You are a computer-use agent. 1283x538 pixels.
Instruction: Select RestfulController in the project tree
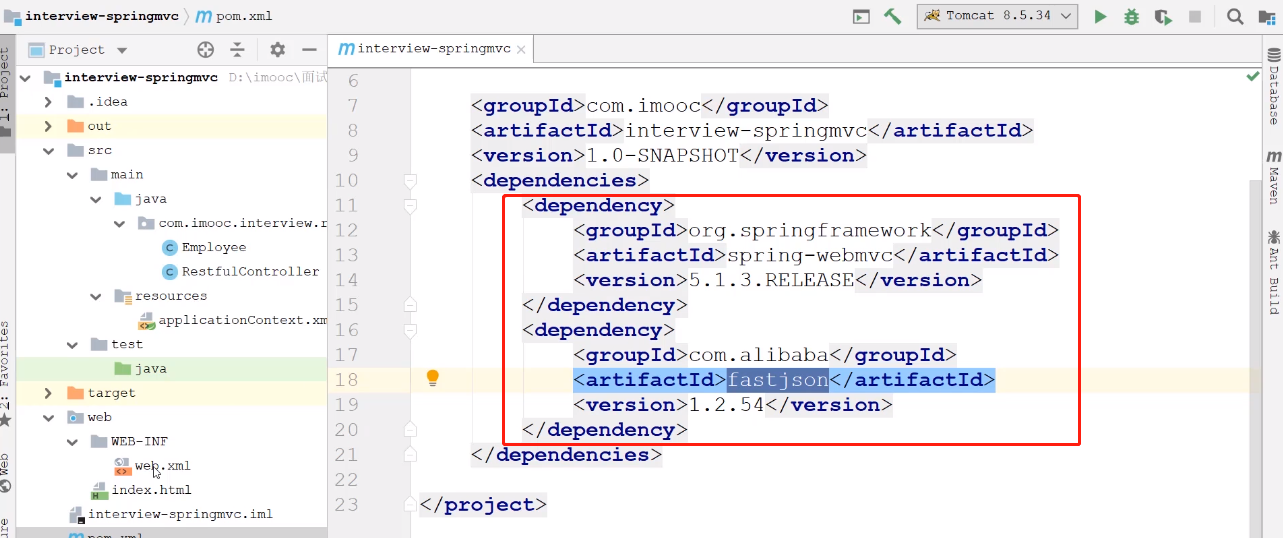tap(250, 271)
